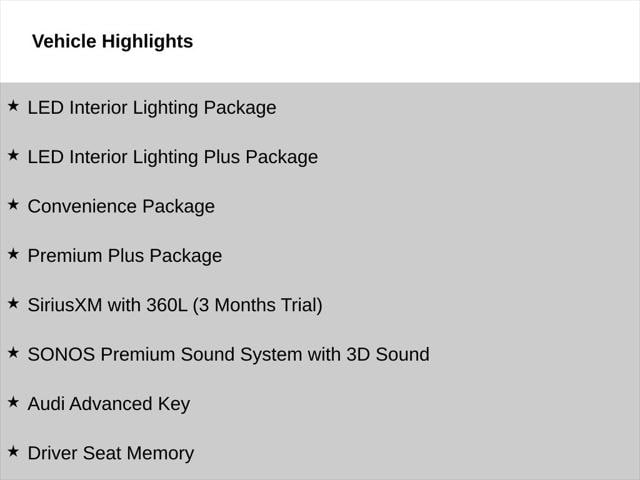Screen dimensions: 640x480
Task: Click the star icon beside Premium Plus Package
Action: 13,254
